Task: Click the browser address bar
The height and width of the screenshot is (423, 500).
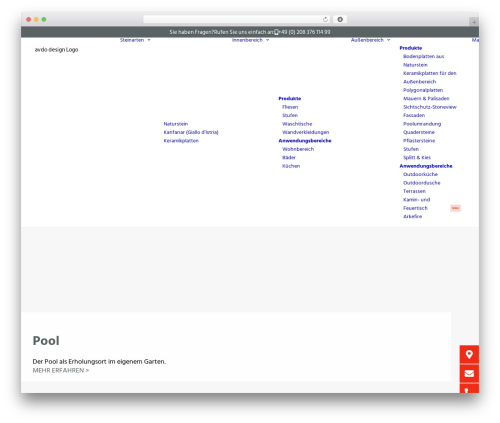Action: click(236, 19)
